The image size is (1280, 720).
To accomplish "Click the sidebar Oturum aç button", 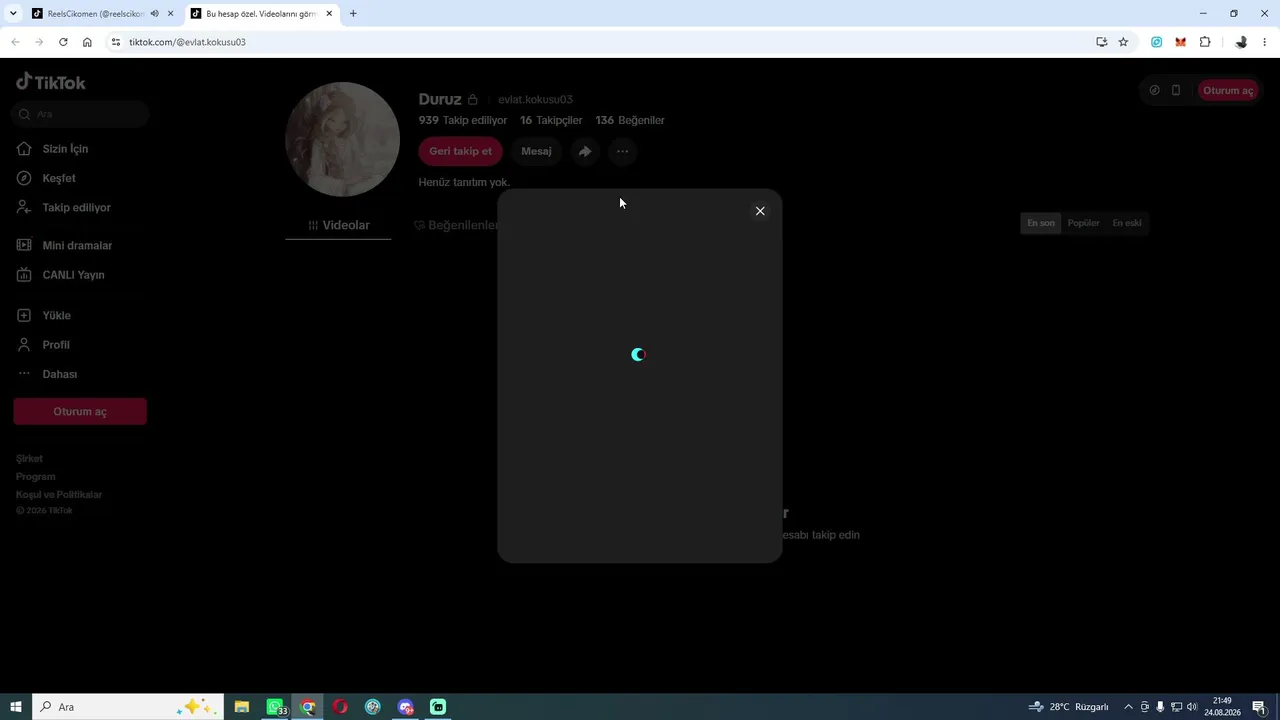I will pos(80,412).
